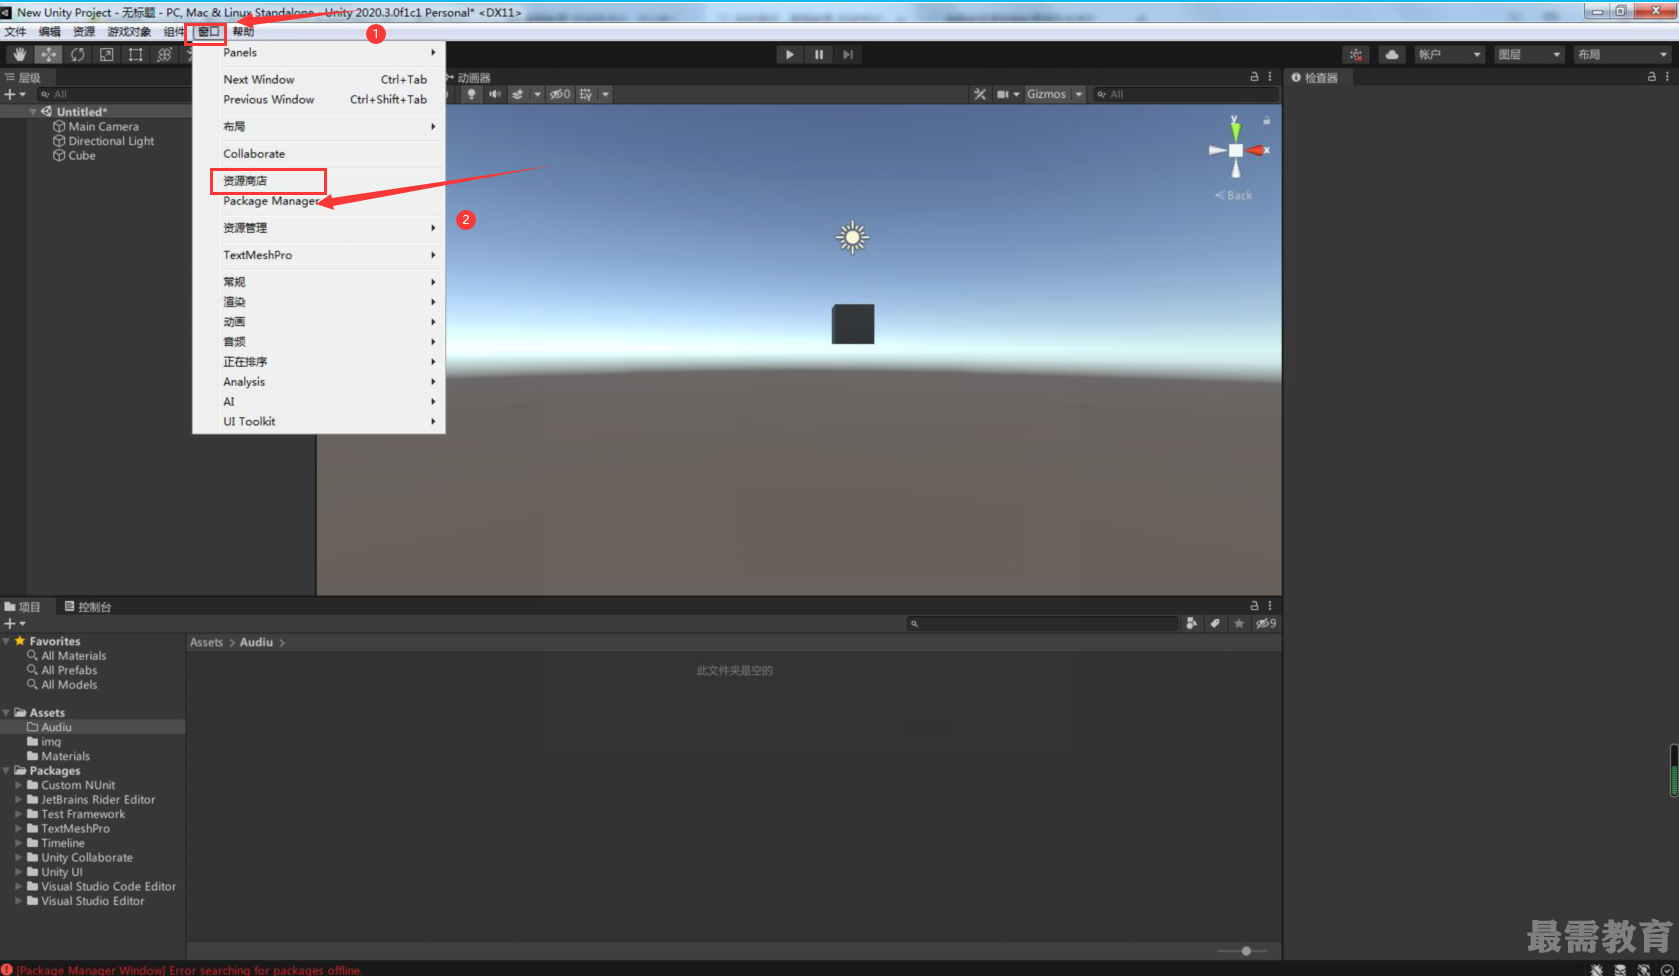Image resolution: width=1679 pixels, height=976 pixels.
Task: Adjust the Project icon size slider
Action: [x=1246, y=951]
